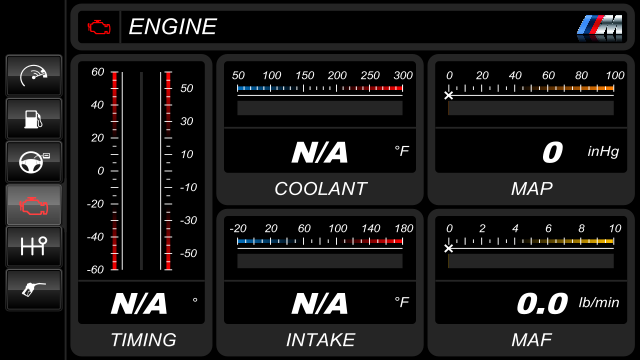Click the TIMING gauge label
The height and width of the screenshot is (360, 640).
[x=143, y=340]
